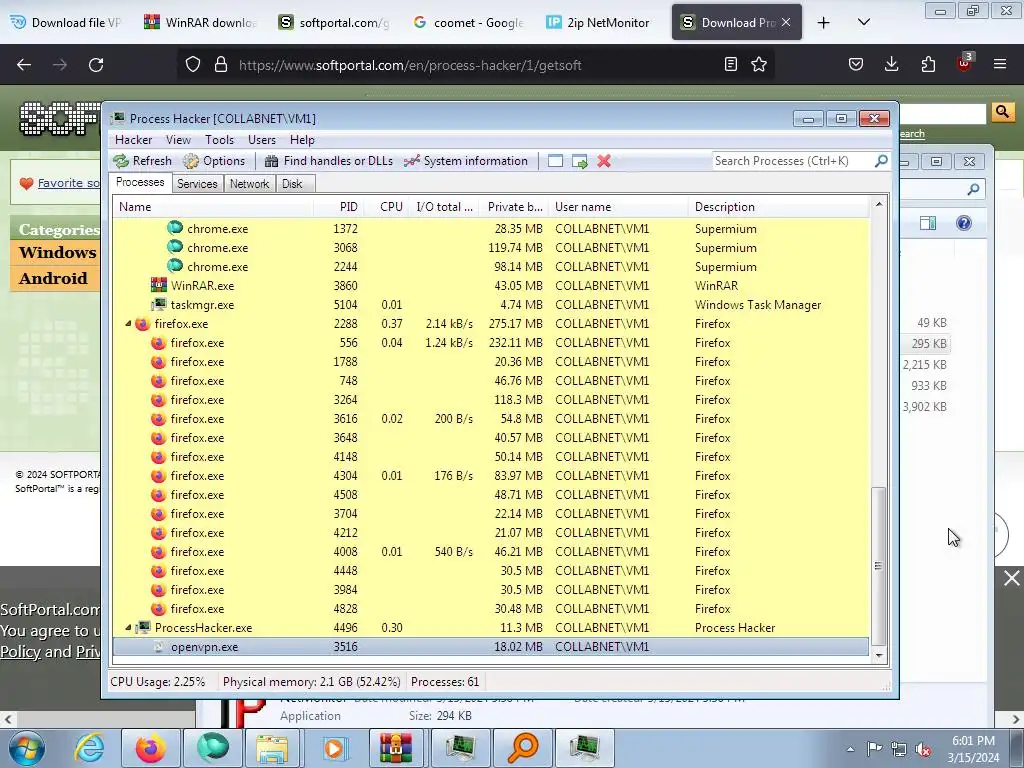Click the CPU Usage status bar entry
The height and width of the screenshot is (768, 1024).
tap(157, 682)
